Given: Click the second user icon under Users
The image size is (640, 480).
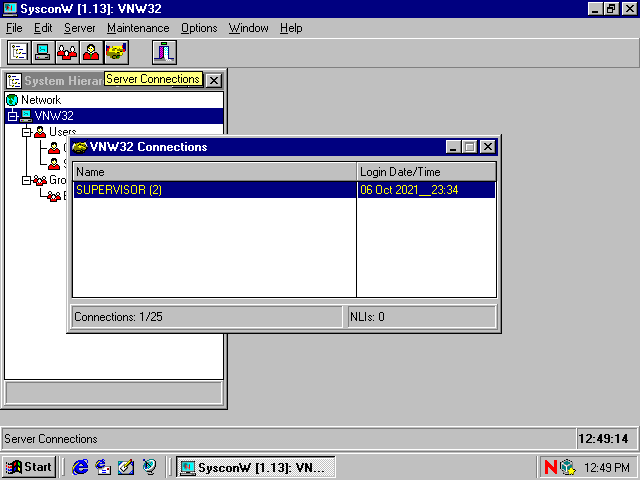Looking at the screenshot, I should pos(54,164).
